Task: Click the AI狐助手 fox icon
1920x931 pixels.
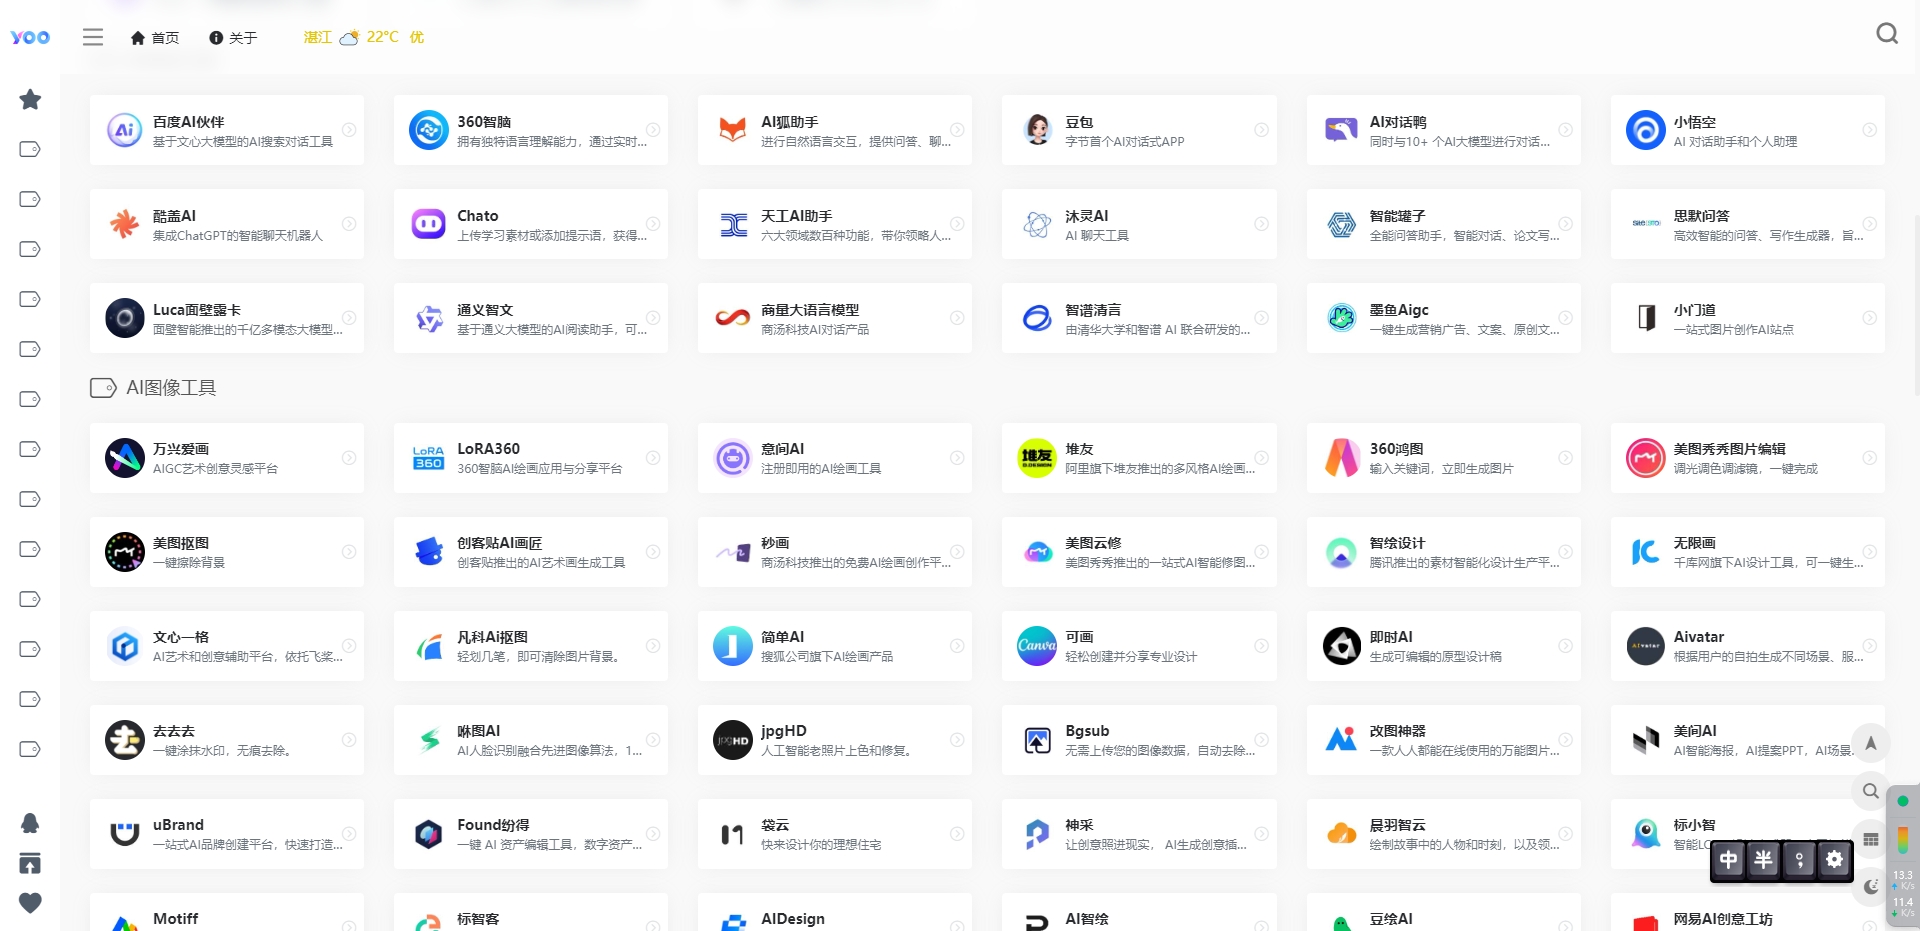Action: pos(733,130)
